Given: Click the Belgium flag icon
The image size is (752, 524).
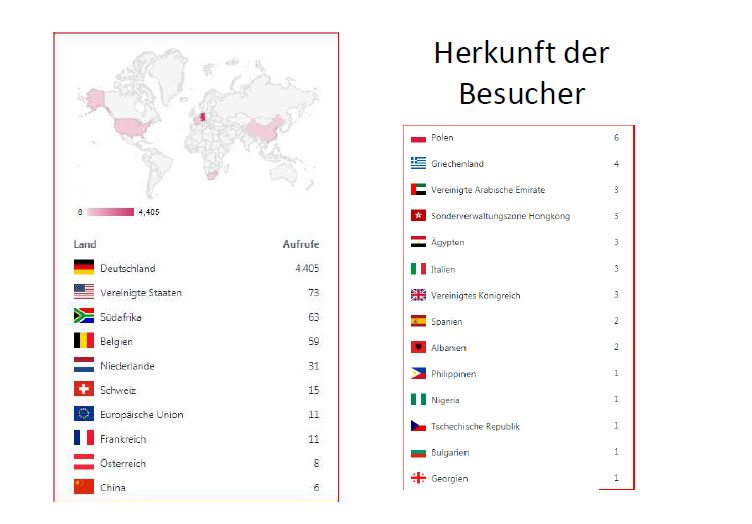Looking at the screenshot, I should [x=84, y=340].
